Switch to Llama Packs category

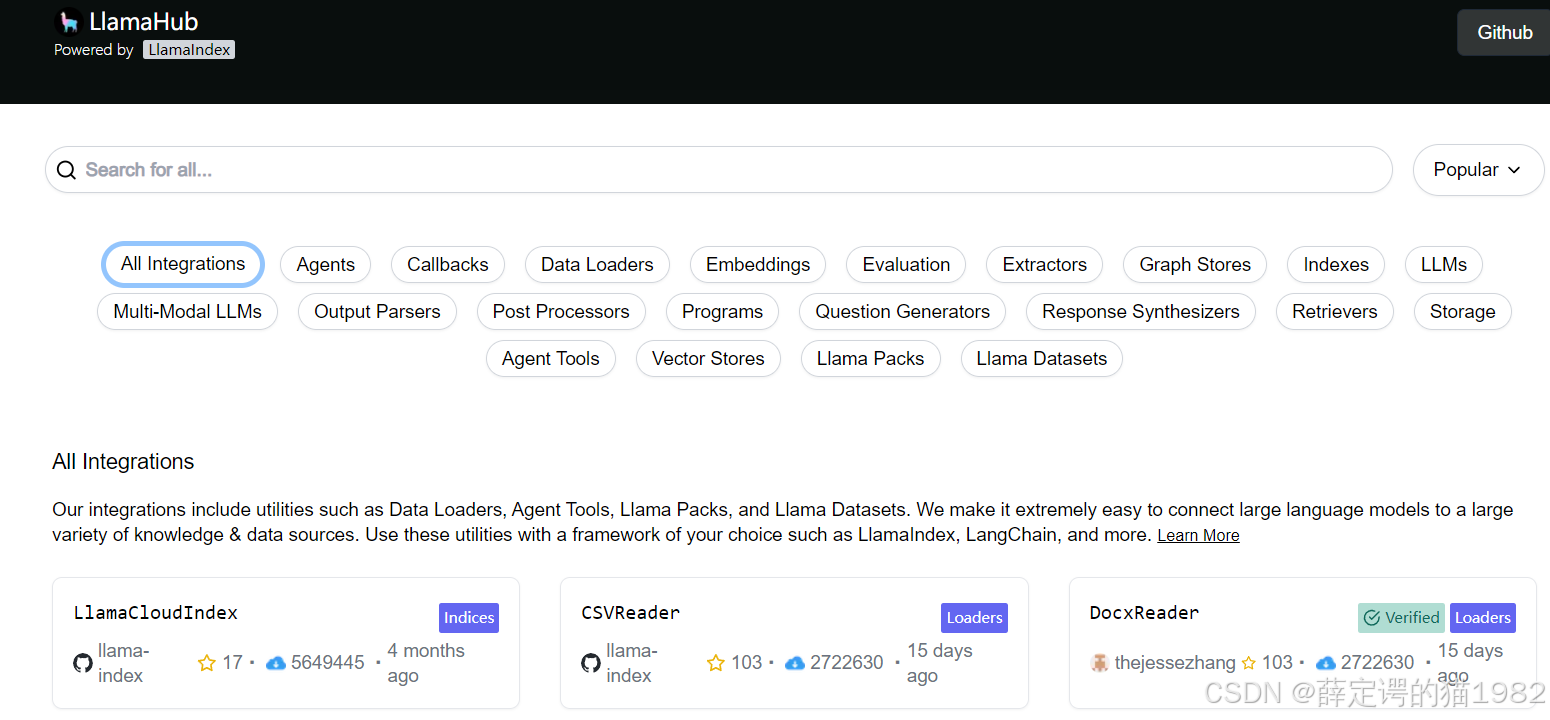point(871,359)
